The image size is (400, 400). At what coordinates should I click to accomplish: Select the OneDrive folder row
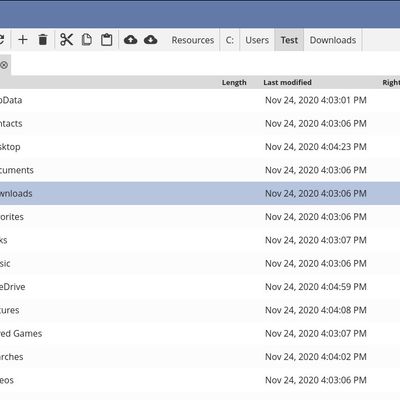coord(200,287)
